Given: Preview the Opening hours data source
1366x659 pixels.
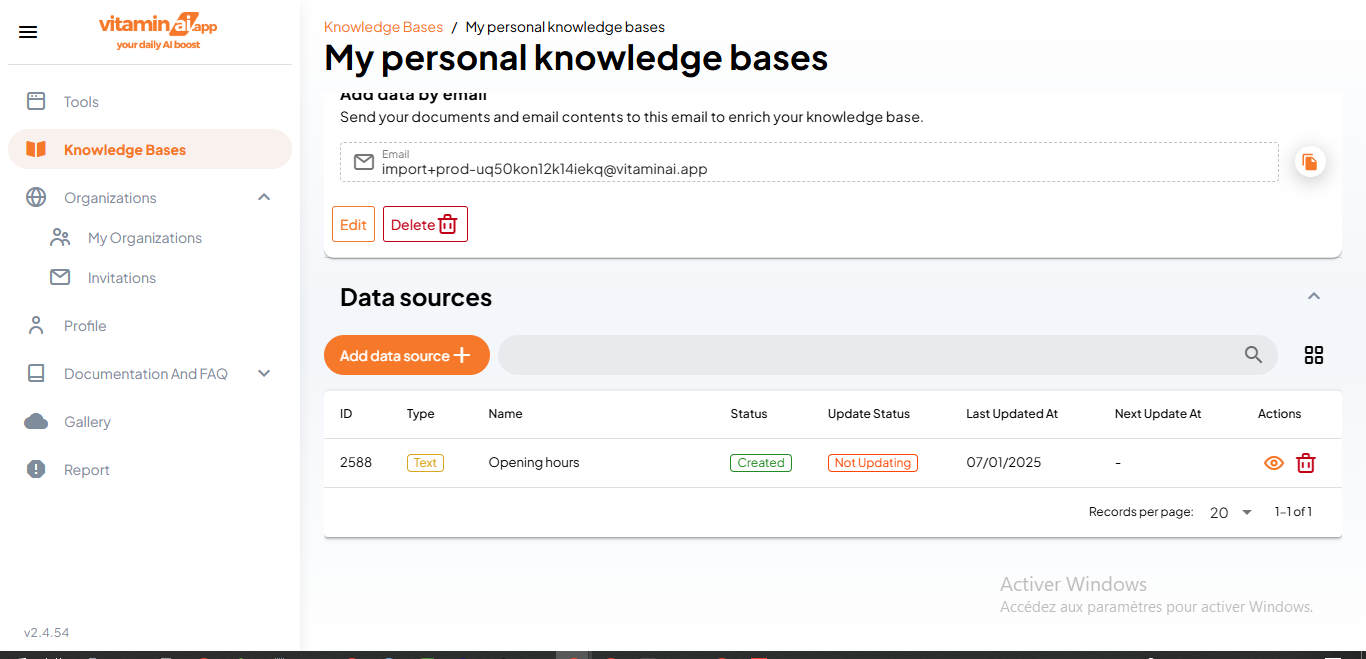Looking at the screenshot, I should point(1273,462).
